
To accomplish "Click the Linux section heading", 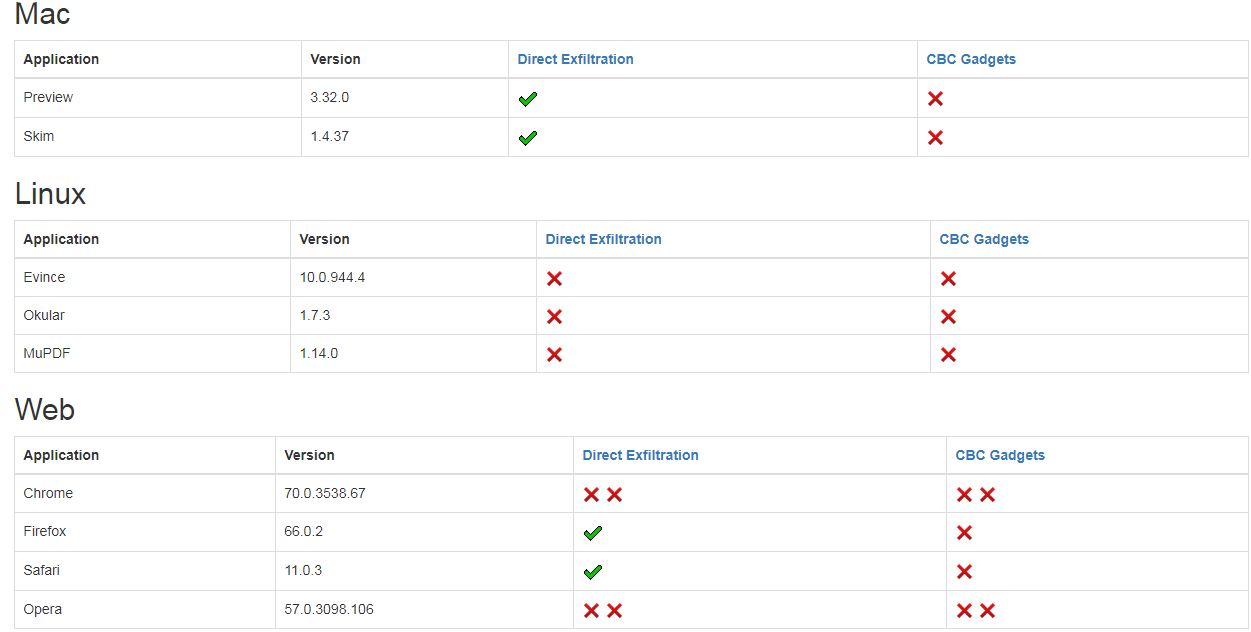I will pos(51,193).
